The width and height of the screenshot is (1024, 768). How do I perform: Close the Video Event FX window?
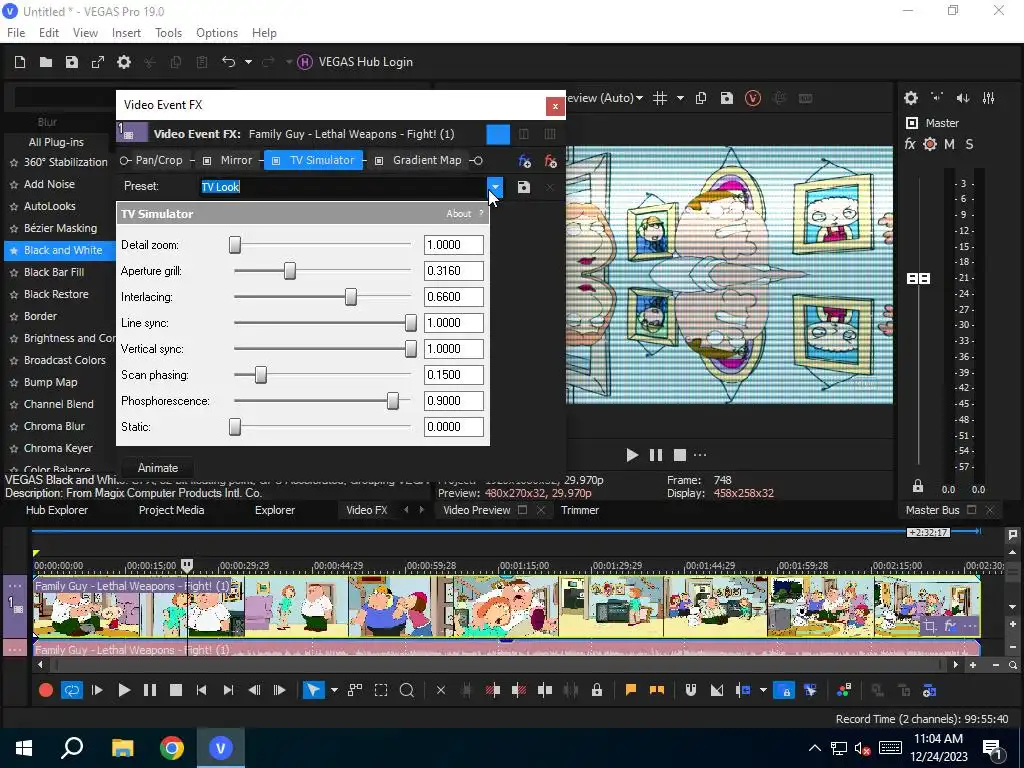point(555,106)
